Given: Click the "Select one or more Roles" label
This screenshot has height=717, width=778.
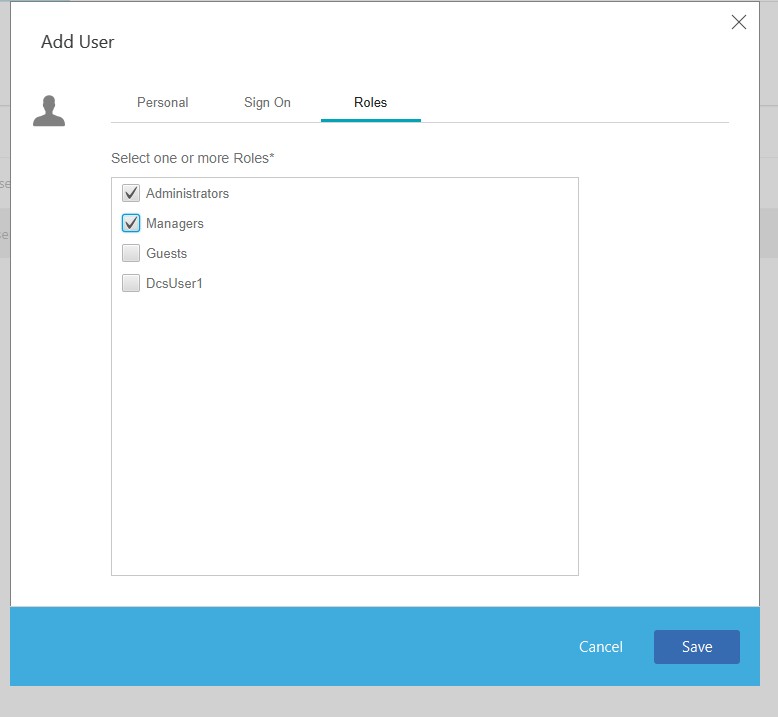Looking at the screenshot, I should click(193, 158).
